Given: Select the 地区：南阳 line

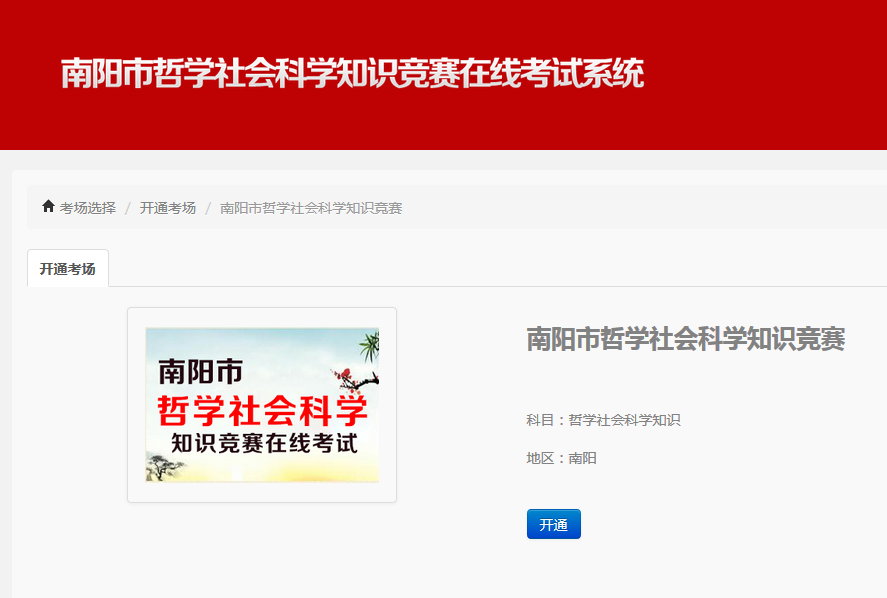Looking at the screenshot, I should click(561, 458).
